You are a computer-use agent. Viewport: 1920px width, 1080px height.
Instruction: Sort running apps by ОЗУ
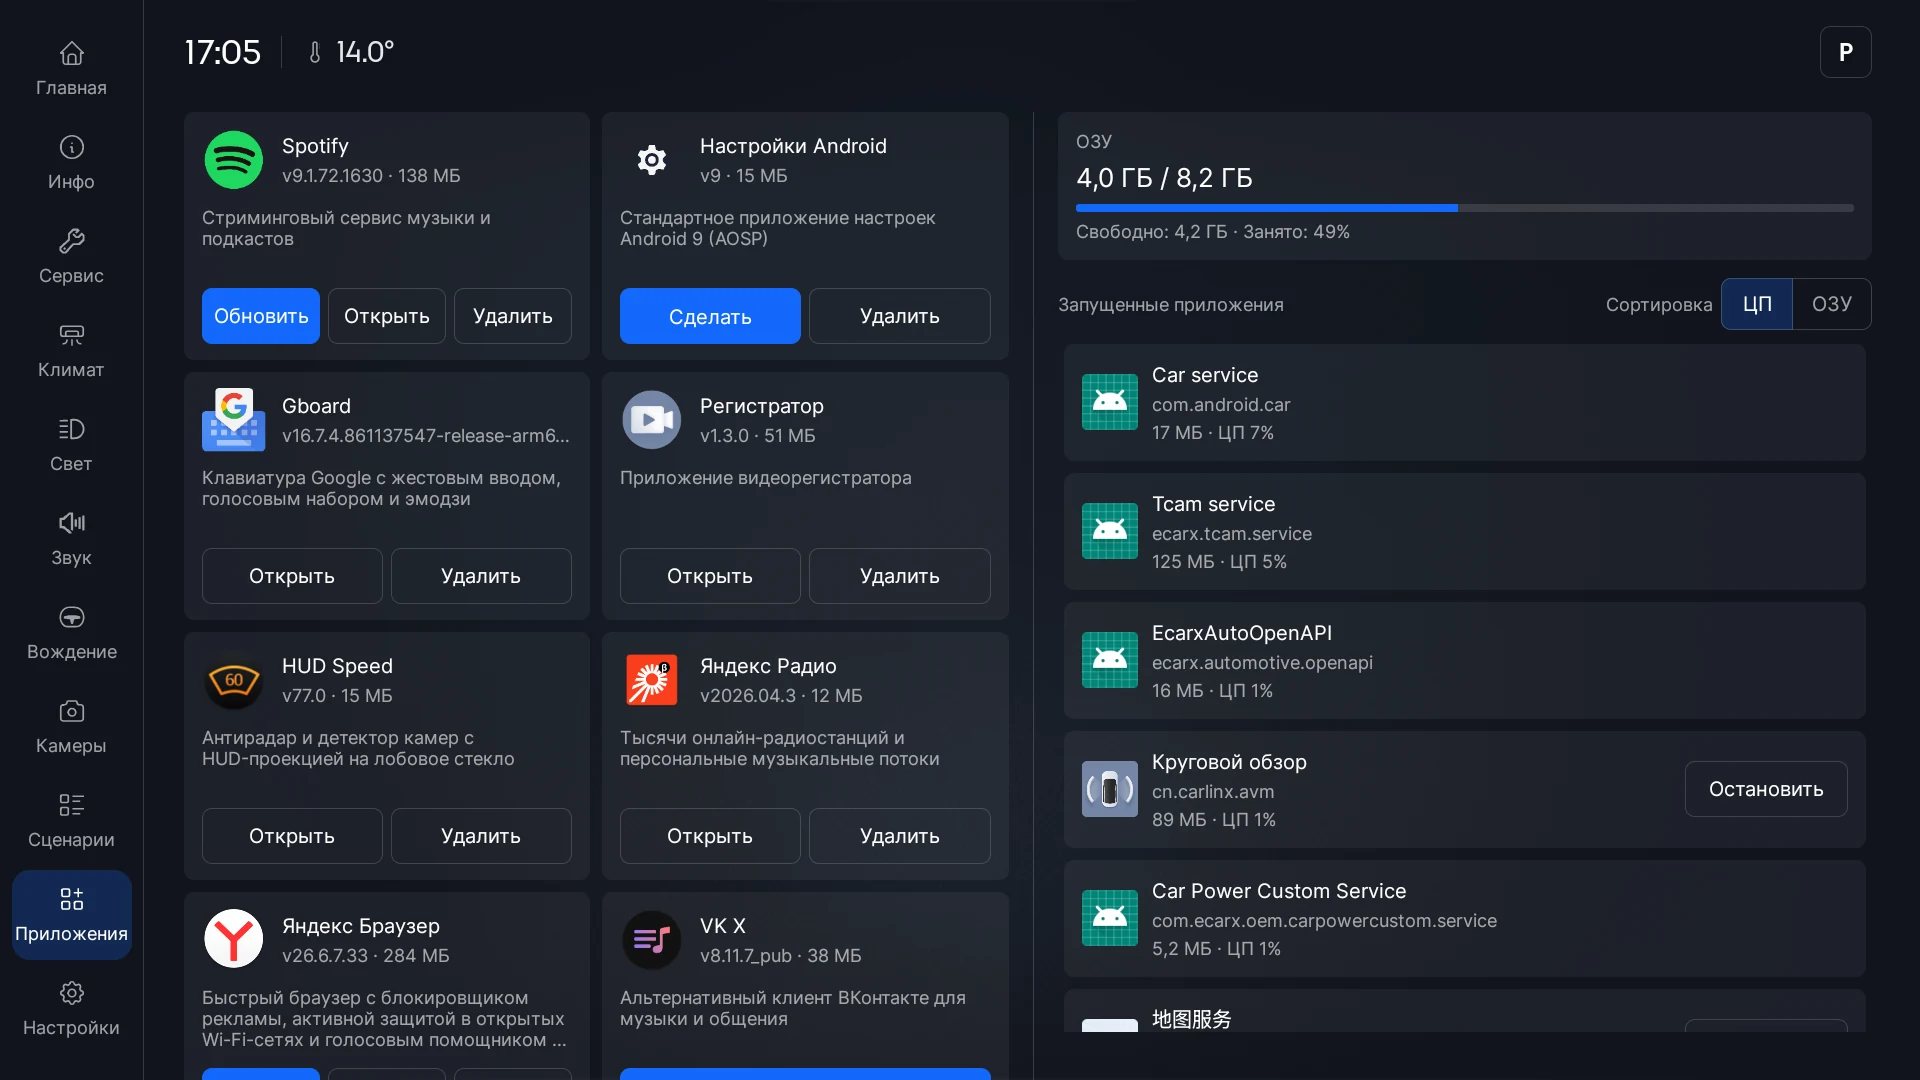coord(1831,304)
